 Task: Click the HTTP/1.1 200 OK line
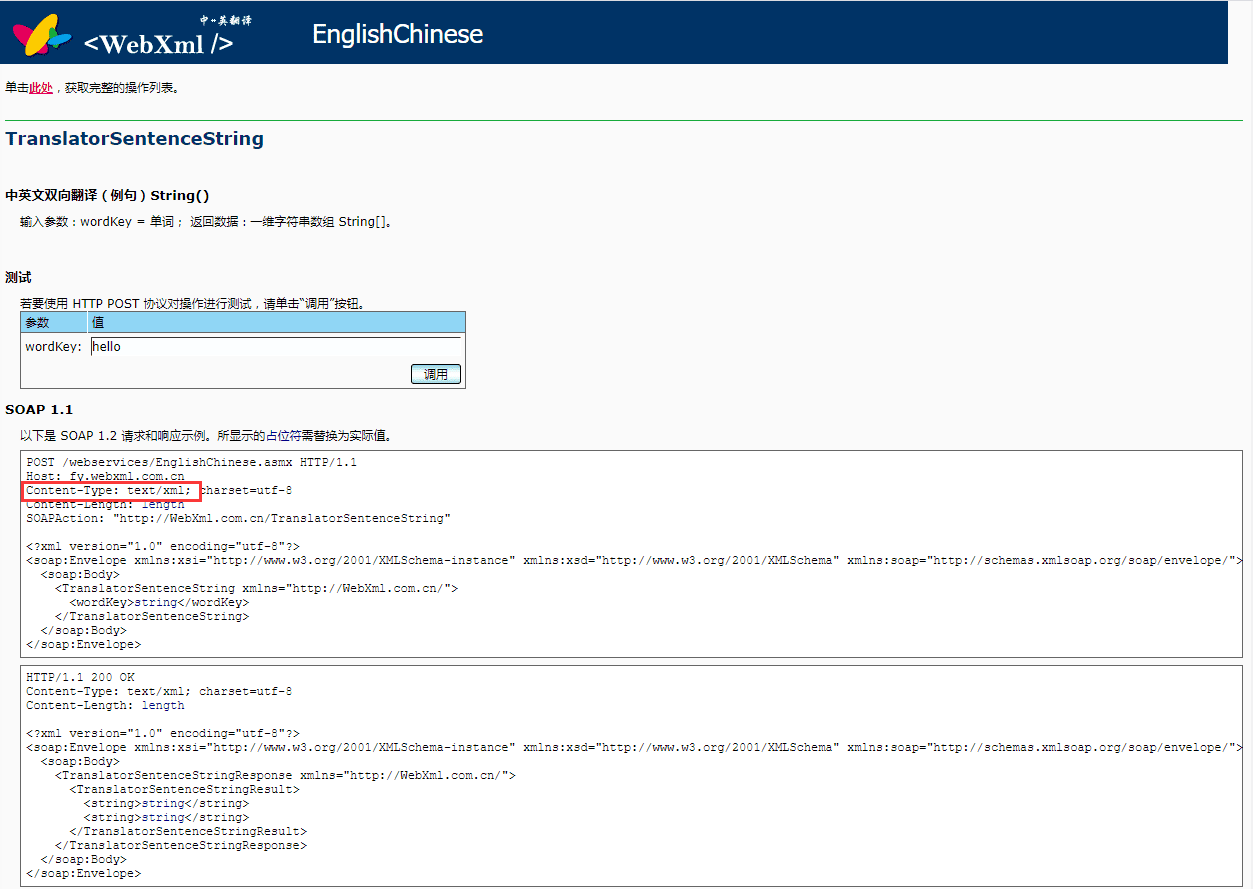80,677
